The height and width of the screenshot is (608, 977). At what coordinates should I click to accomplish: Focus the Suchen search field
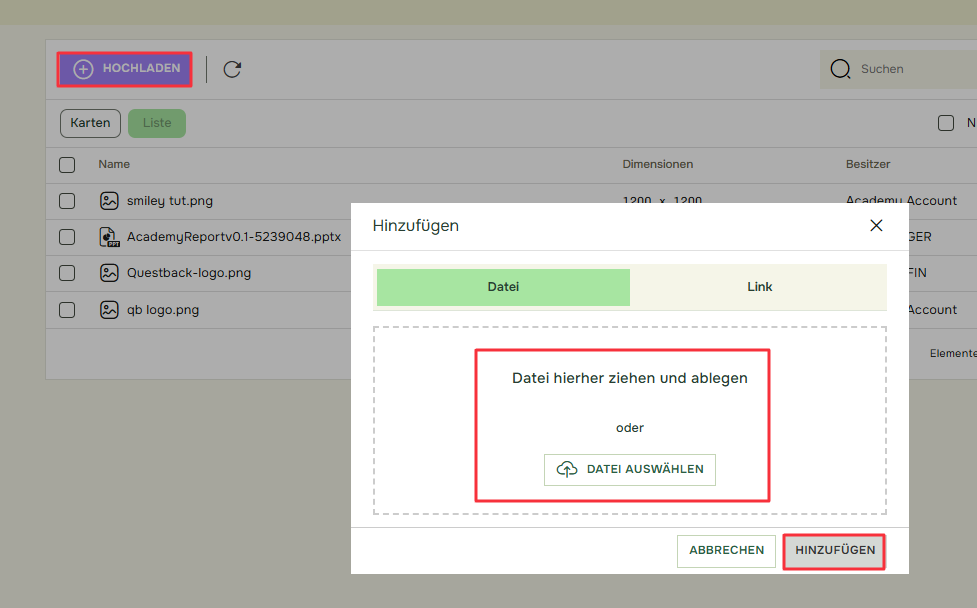pyautogui.click(x=898, y=69)
